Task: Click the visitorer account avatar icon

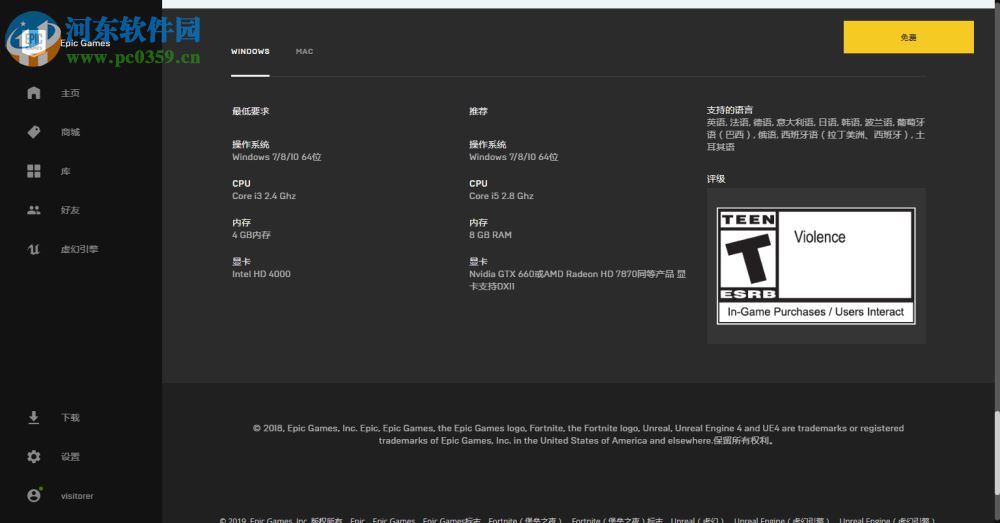Action: 34,495
